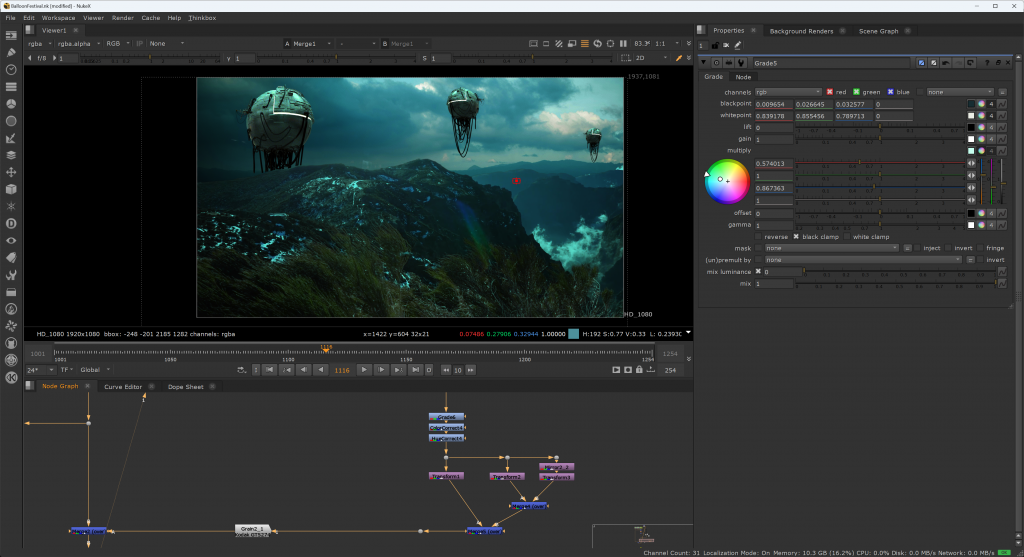The image size is (1024, 557).
Task: Float the Grade5 properties panel
Action: click(x=998, y=63)
